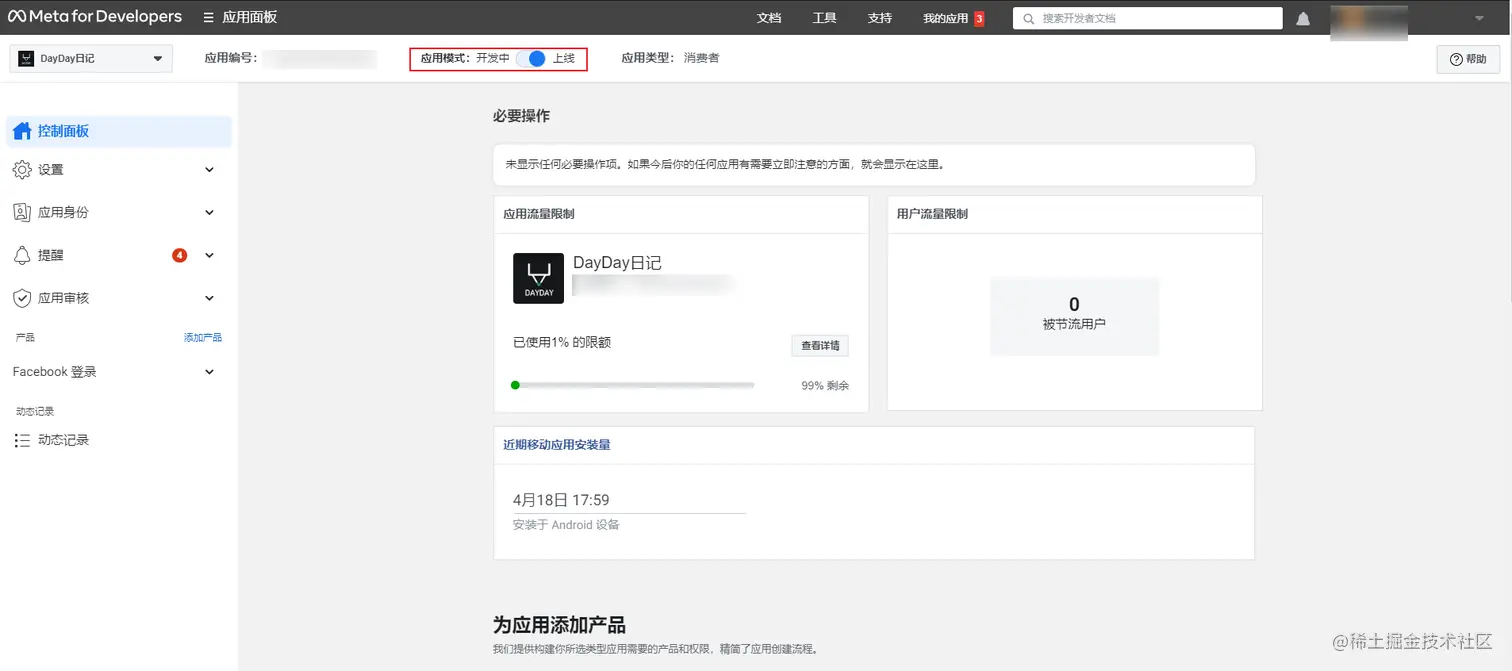Screen dimensions: 1512x671
Task: Click the 为应用添加产品 heading
Action: [559, 625]
